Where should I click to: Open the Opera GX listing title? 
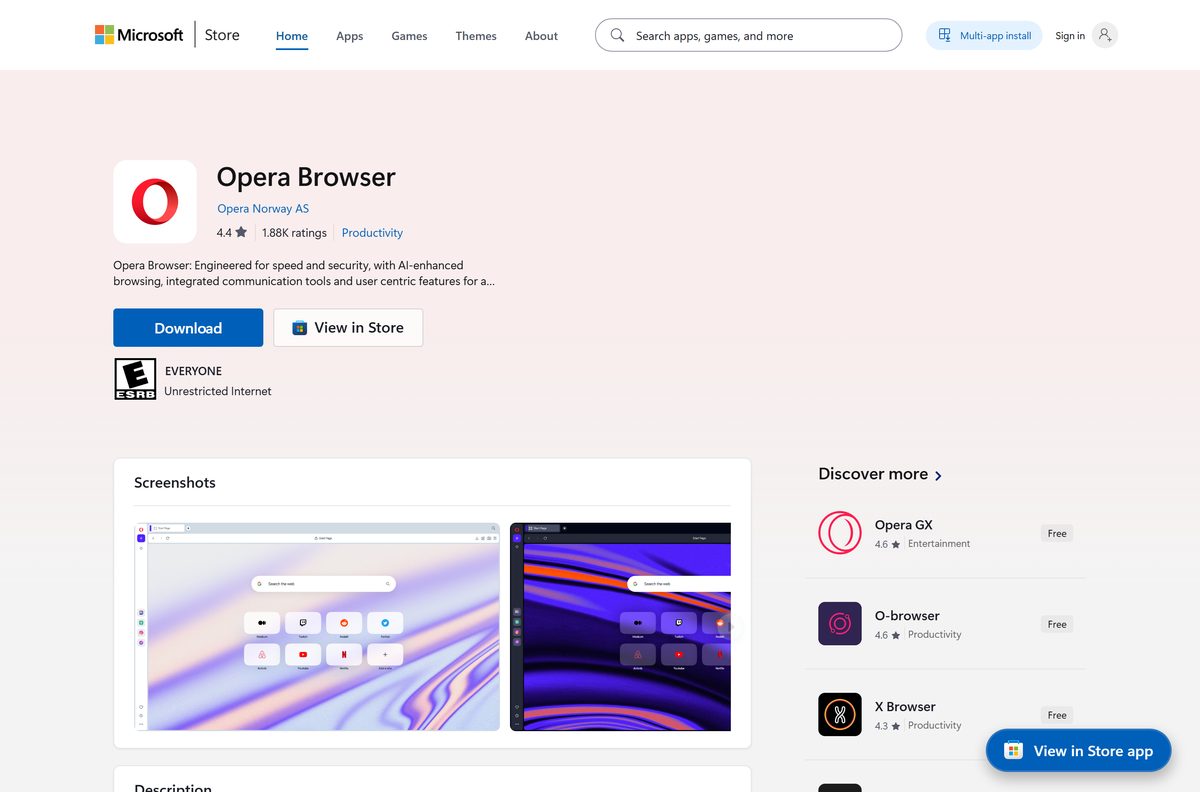(x=903, y=525)
